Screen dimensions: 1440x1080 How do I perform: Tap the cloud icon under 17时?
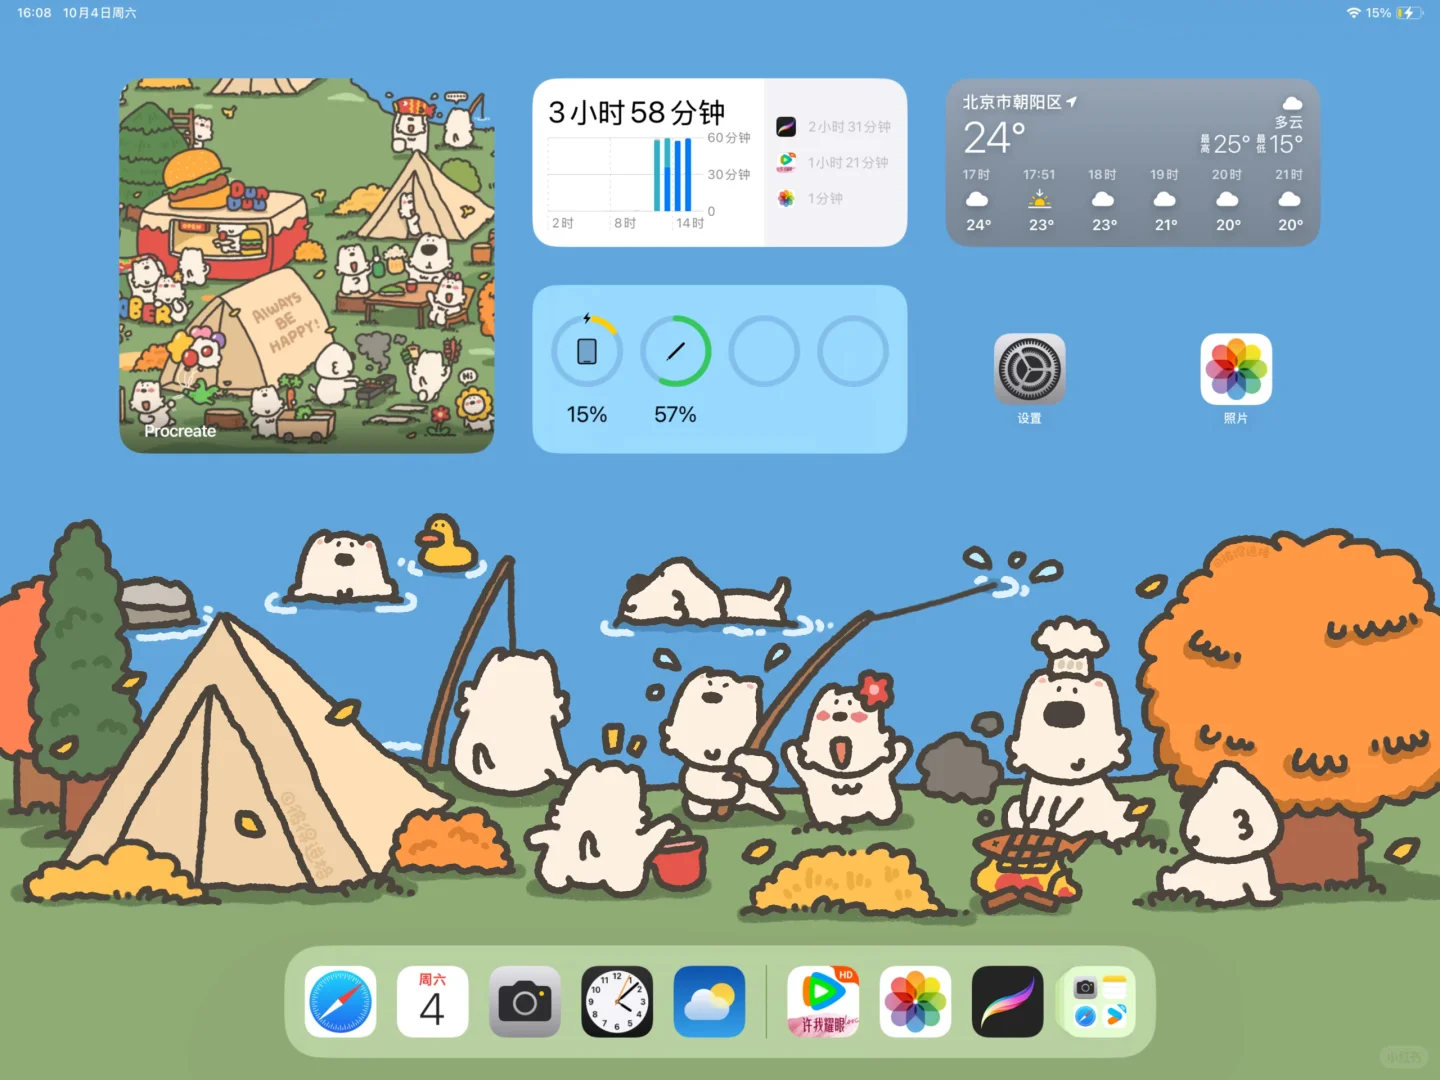click(977, 199)
